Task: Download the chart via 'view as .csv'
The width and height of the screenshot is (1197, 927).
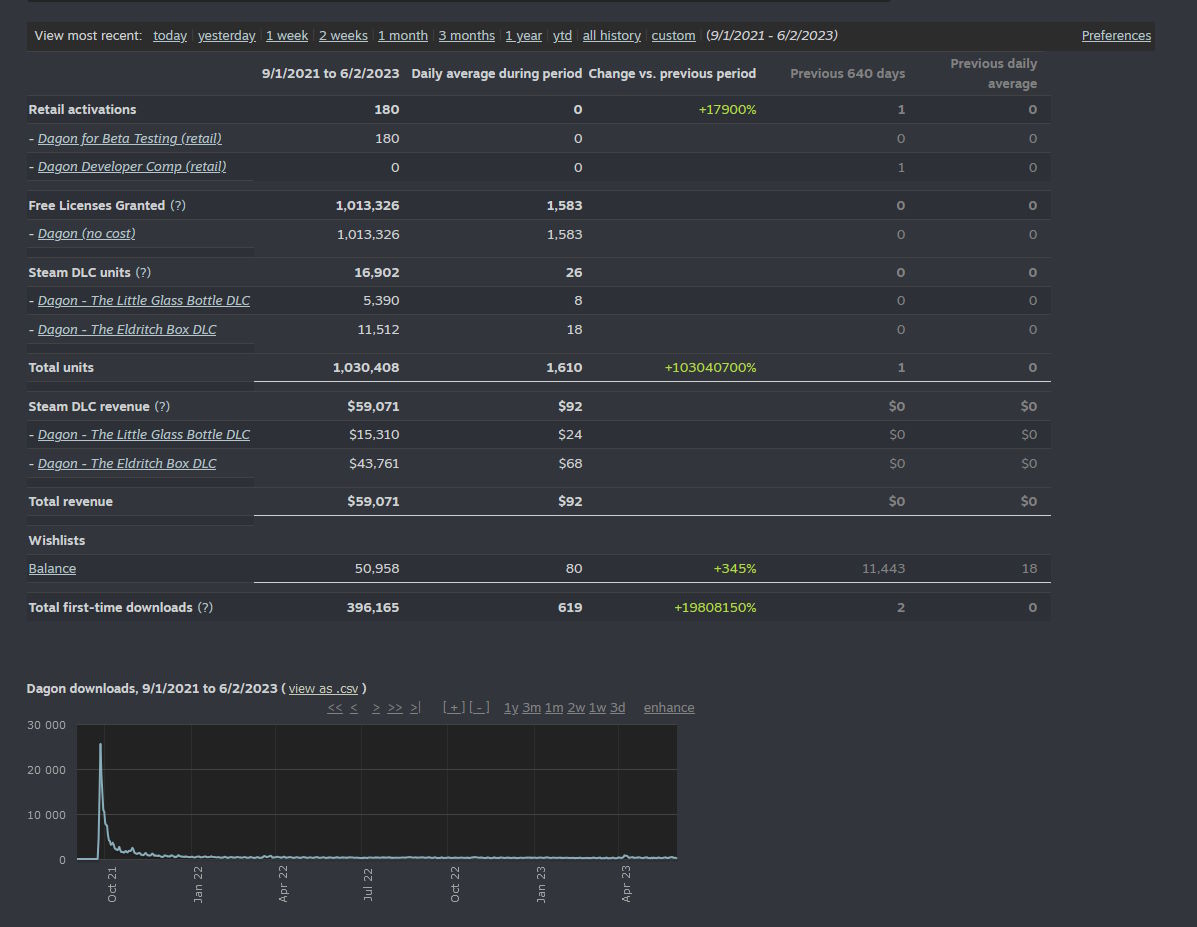Action: (x=323, y=689)
